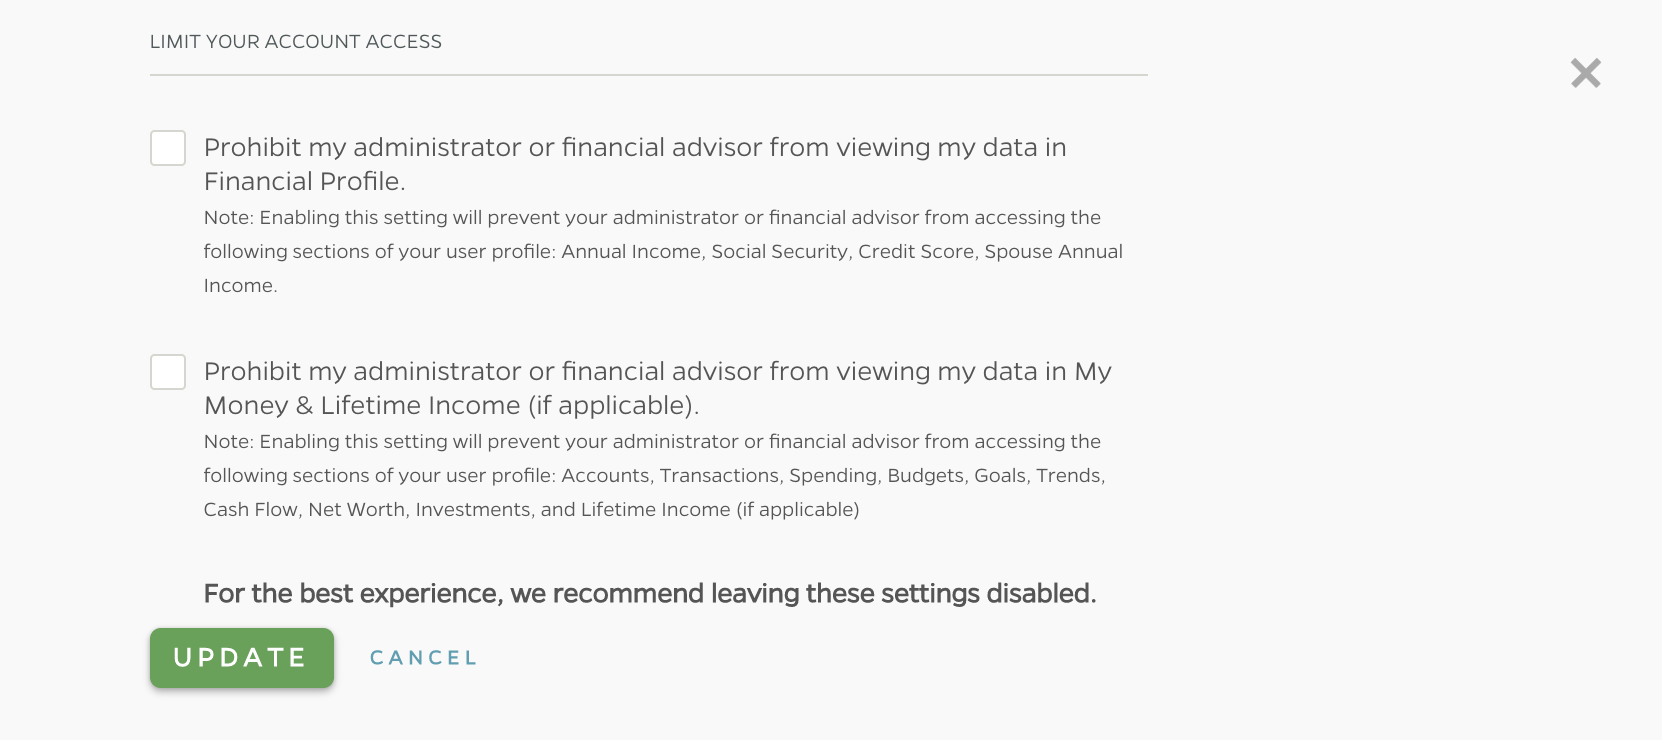This screenshot has width=1662, height=740.
Task: Click the CANCEL link
Action: pyautogui.click(x=423, y=658)
